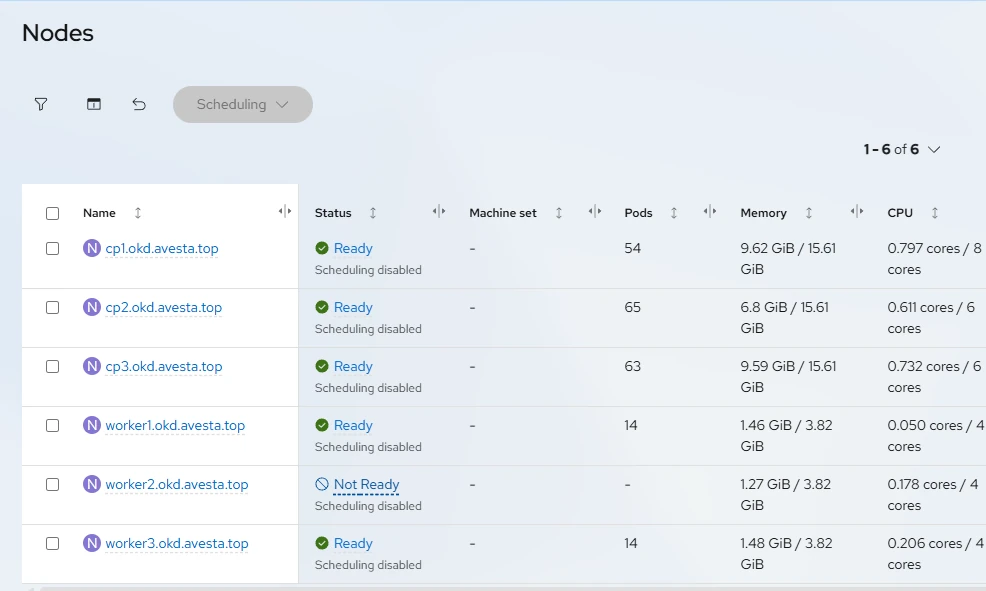Click the N node badge of worker1
Screen dimensions: 986x591
tap(92, 426)
